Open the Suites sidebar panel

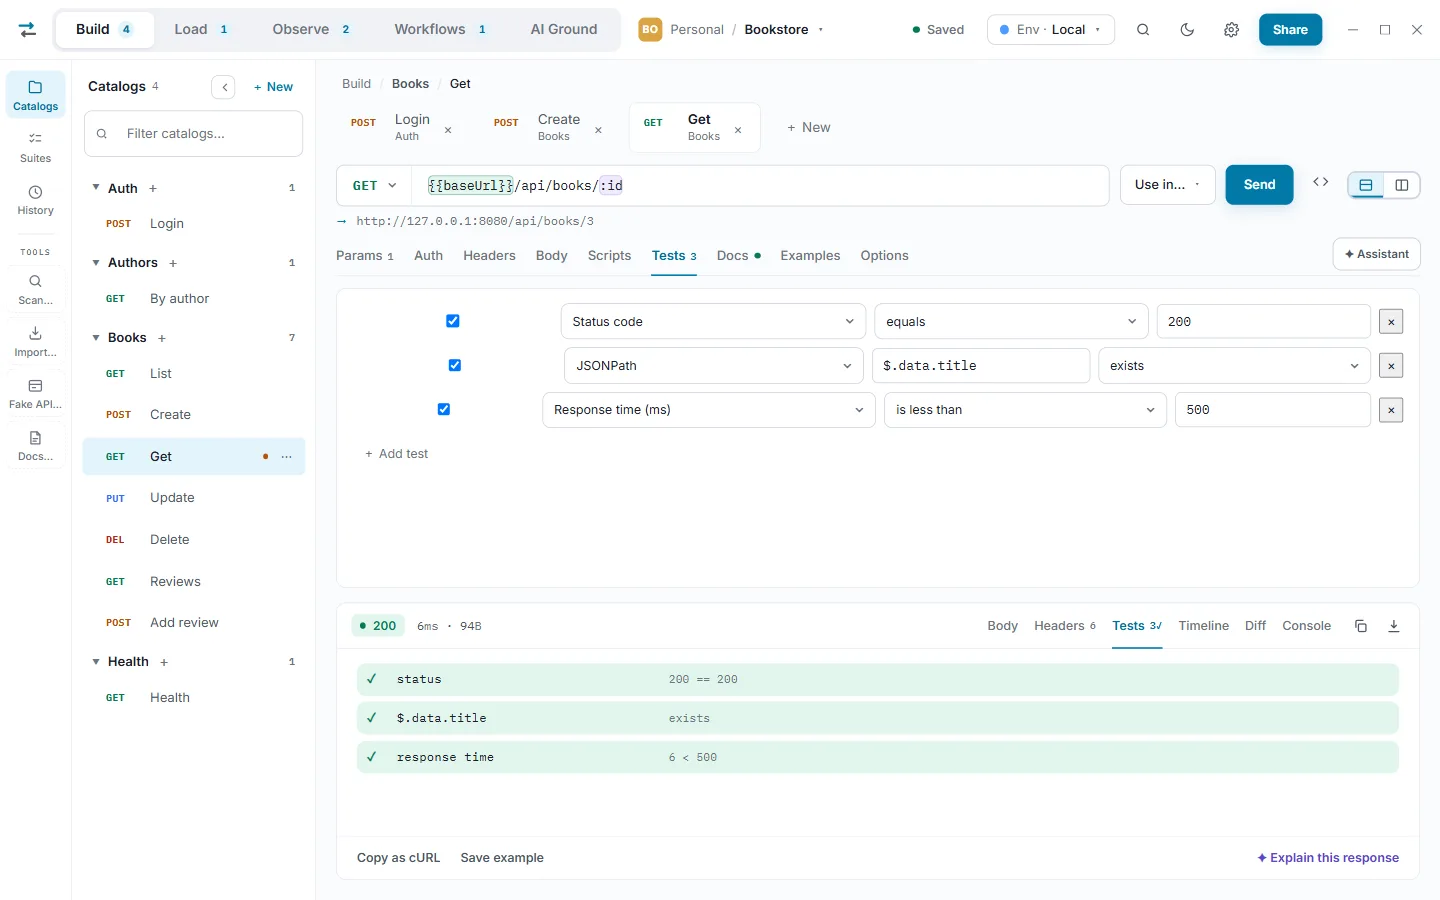point(35,147)
